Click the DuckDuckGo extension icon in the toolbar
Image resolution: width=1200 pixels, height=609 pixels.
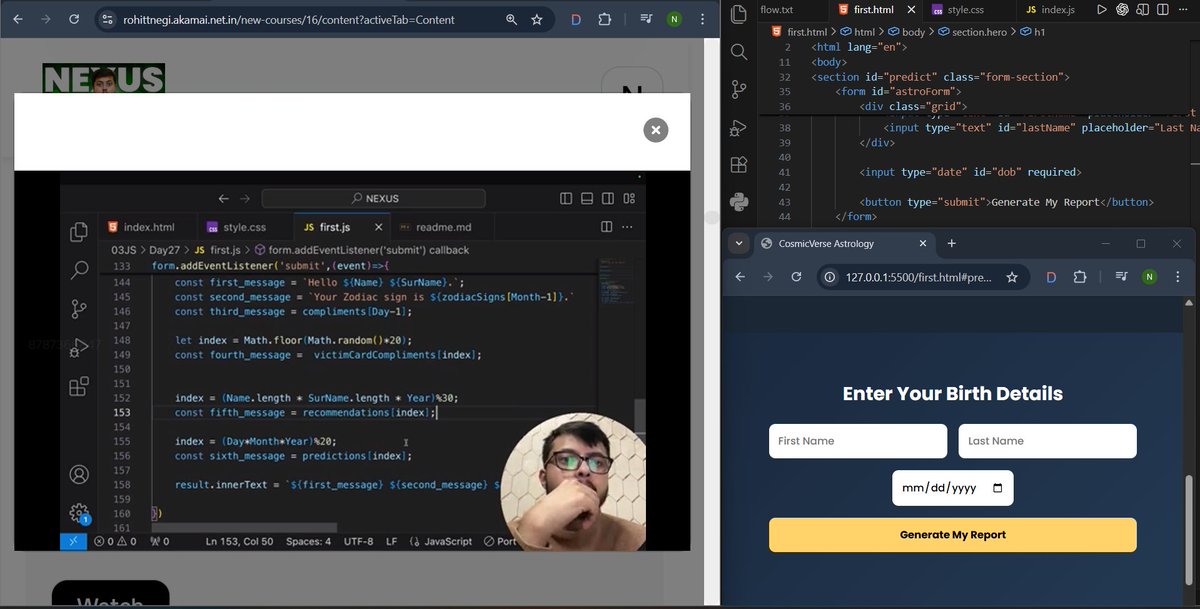1051,278
